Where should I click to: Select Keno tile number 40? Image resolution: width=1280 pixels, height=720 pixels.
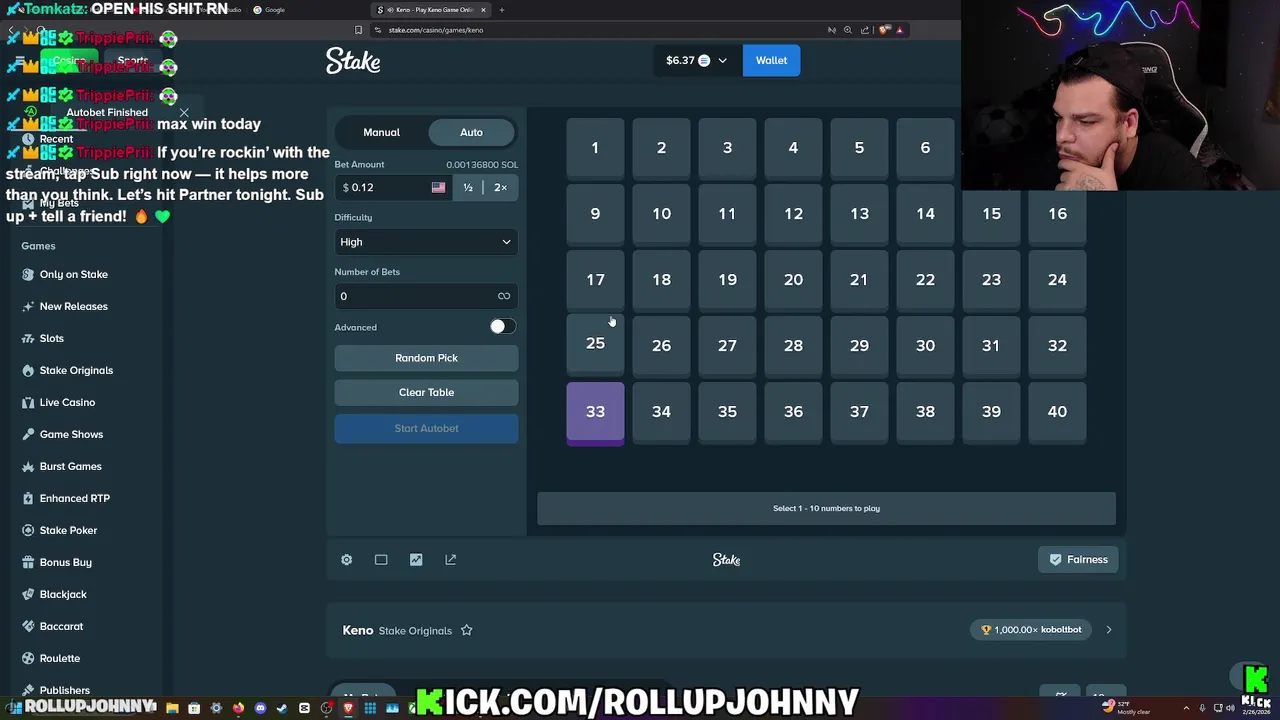(x=1057, y=412)
